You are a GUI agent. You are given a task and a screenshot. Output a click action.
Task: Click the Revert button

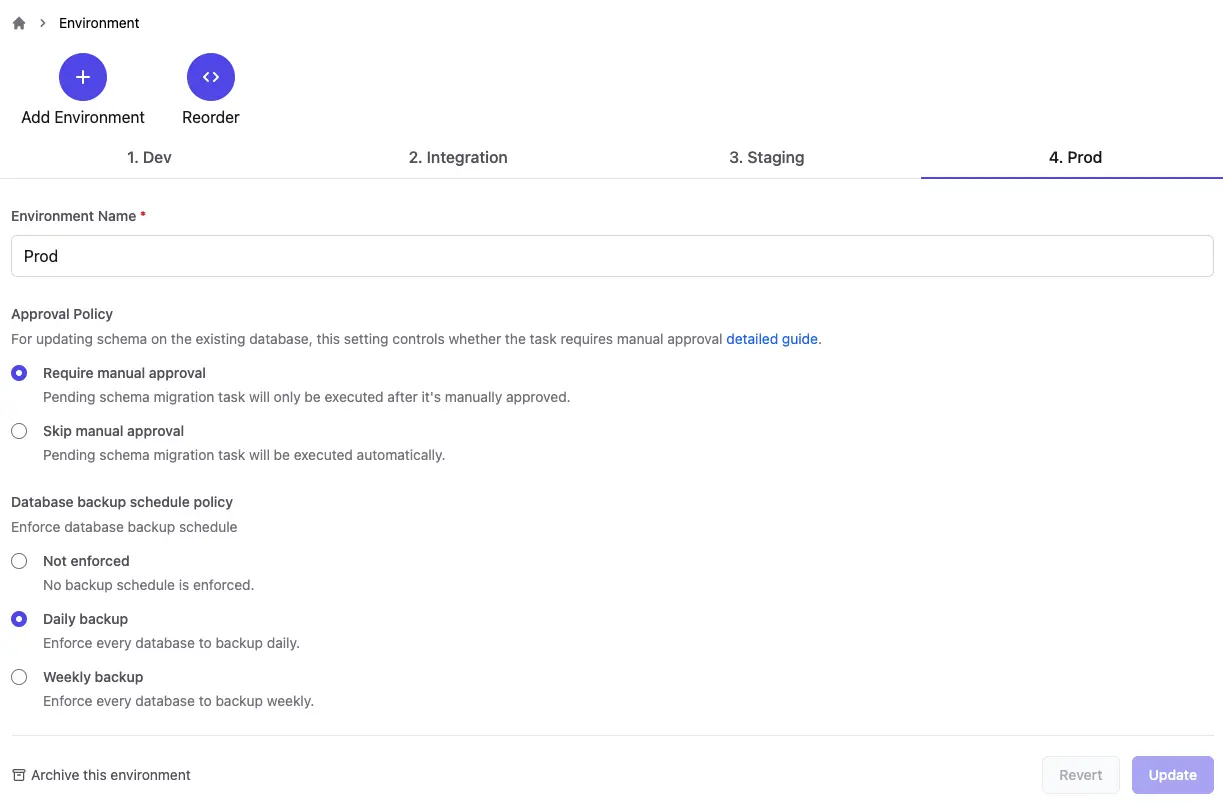[1081, 775]
